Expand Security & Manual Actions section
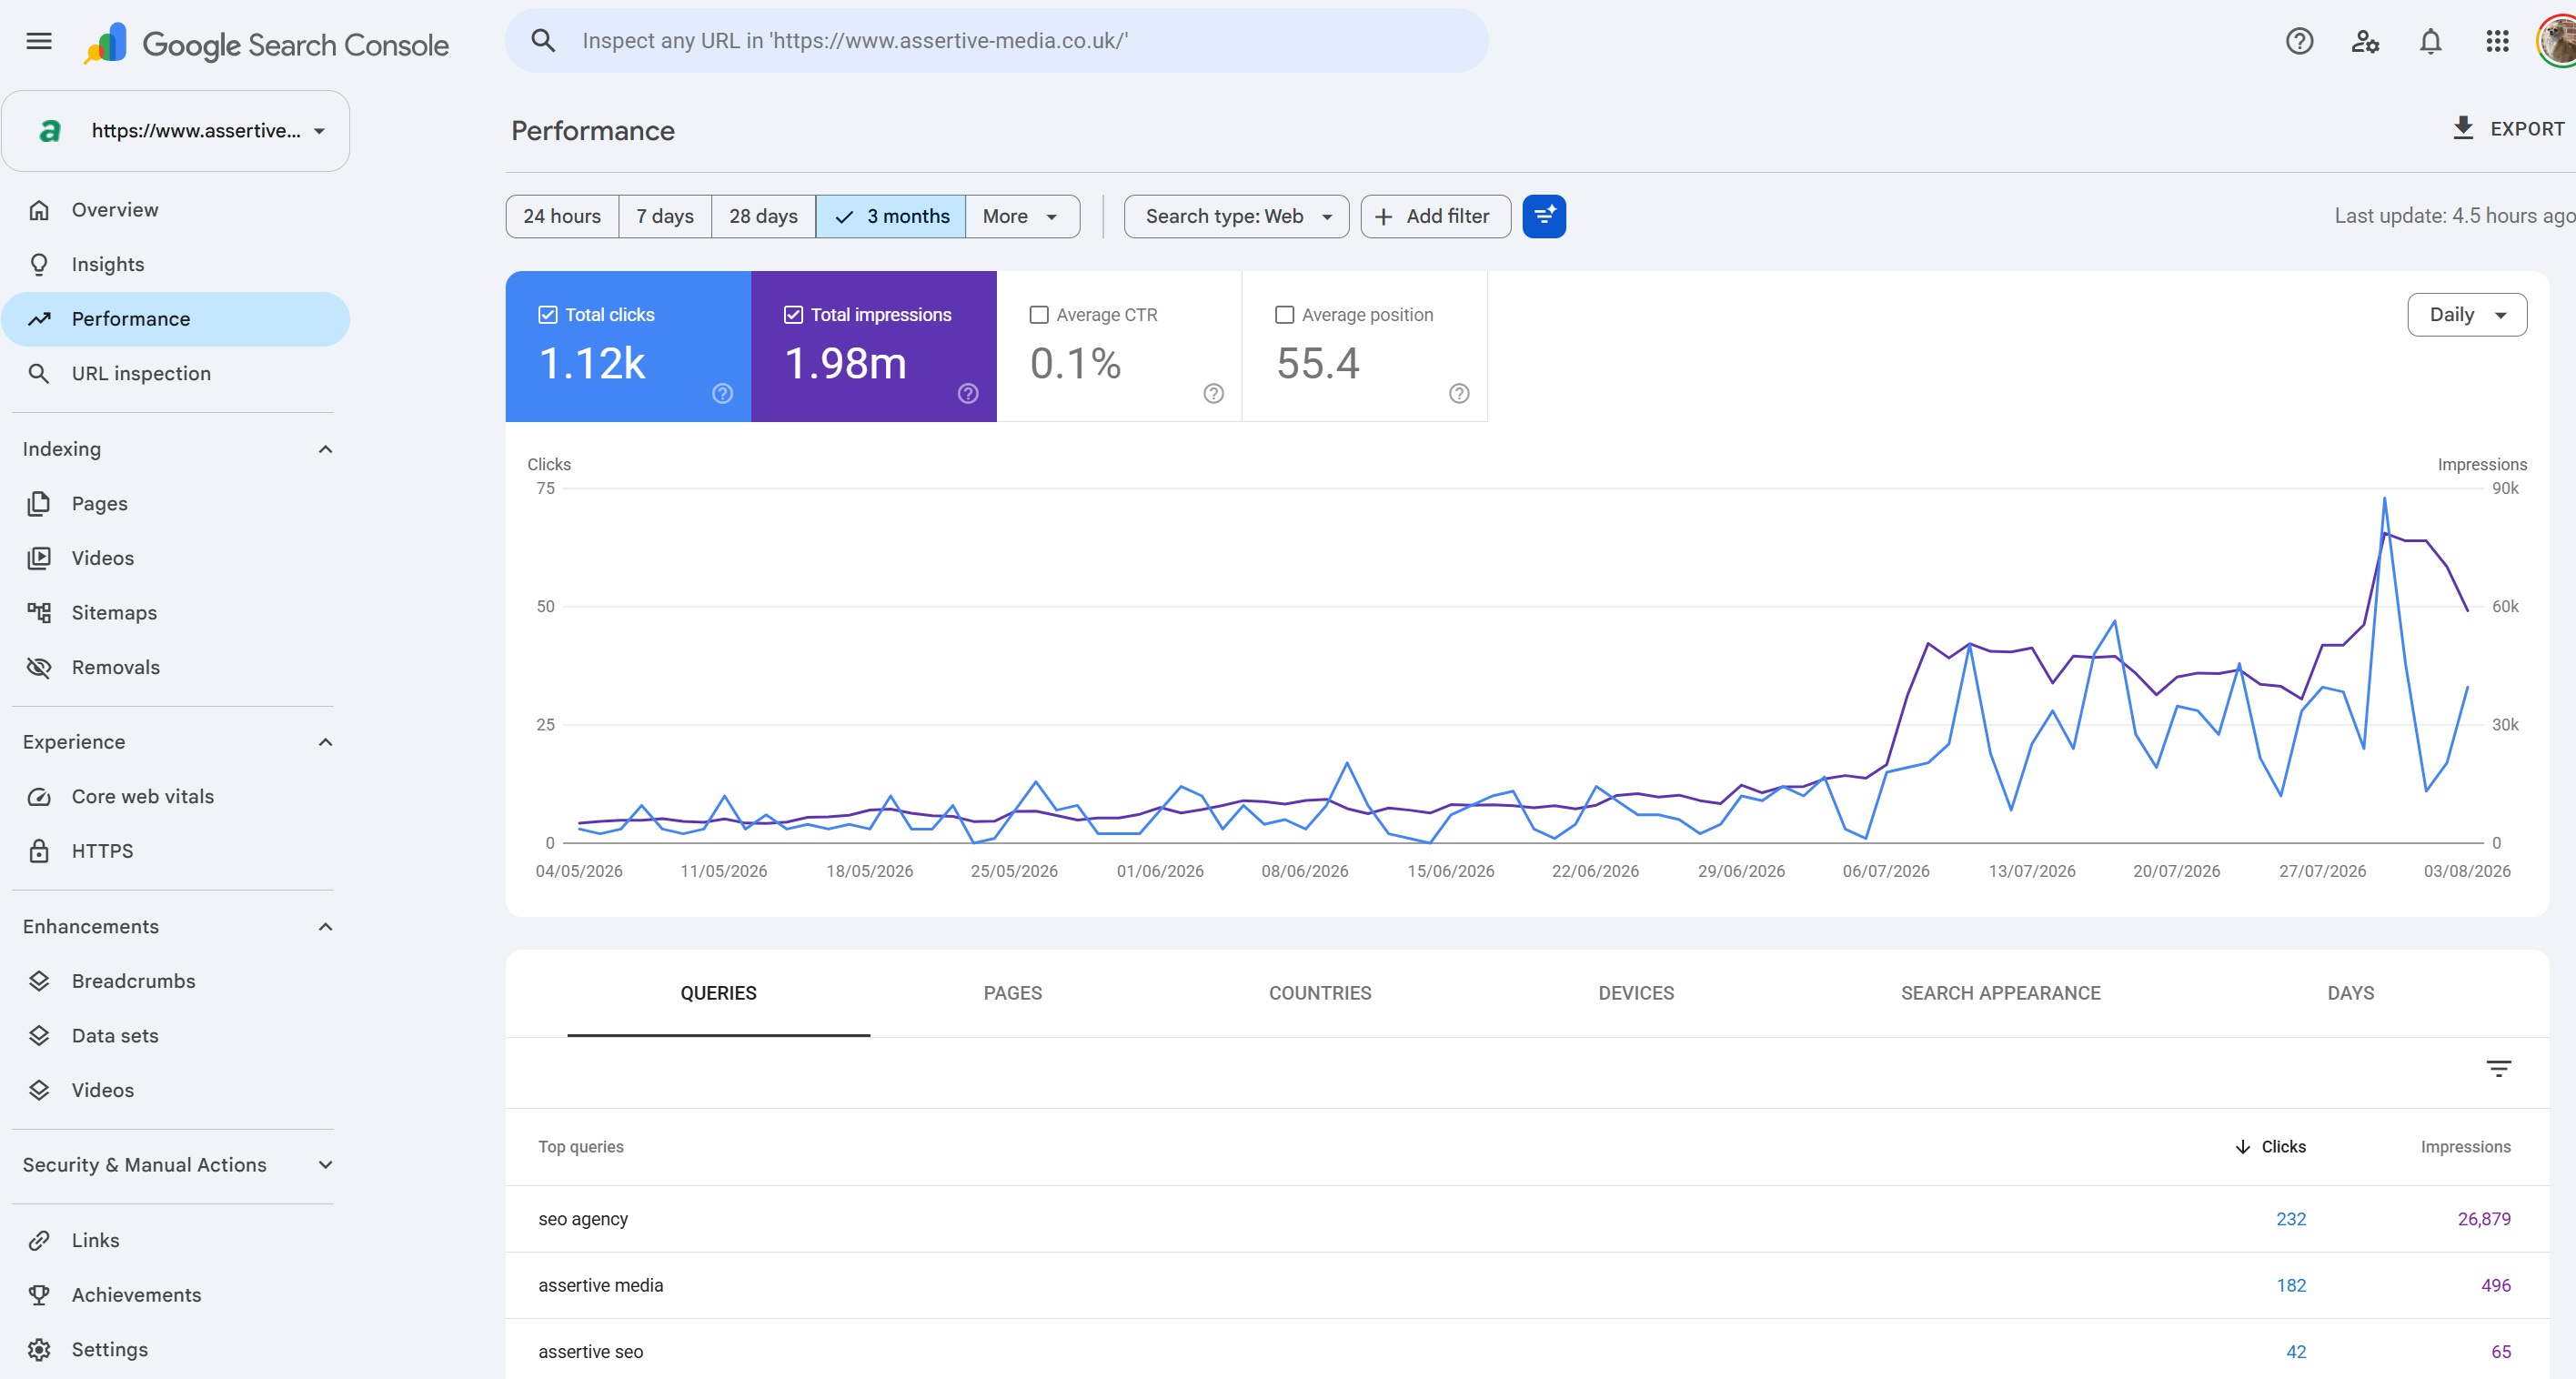 (325, 1165)
